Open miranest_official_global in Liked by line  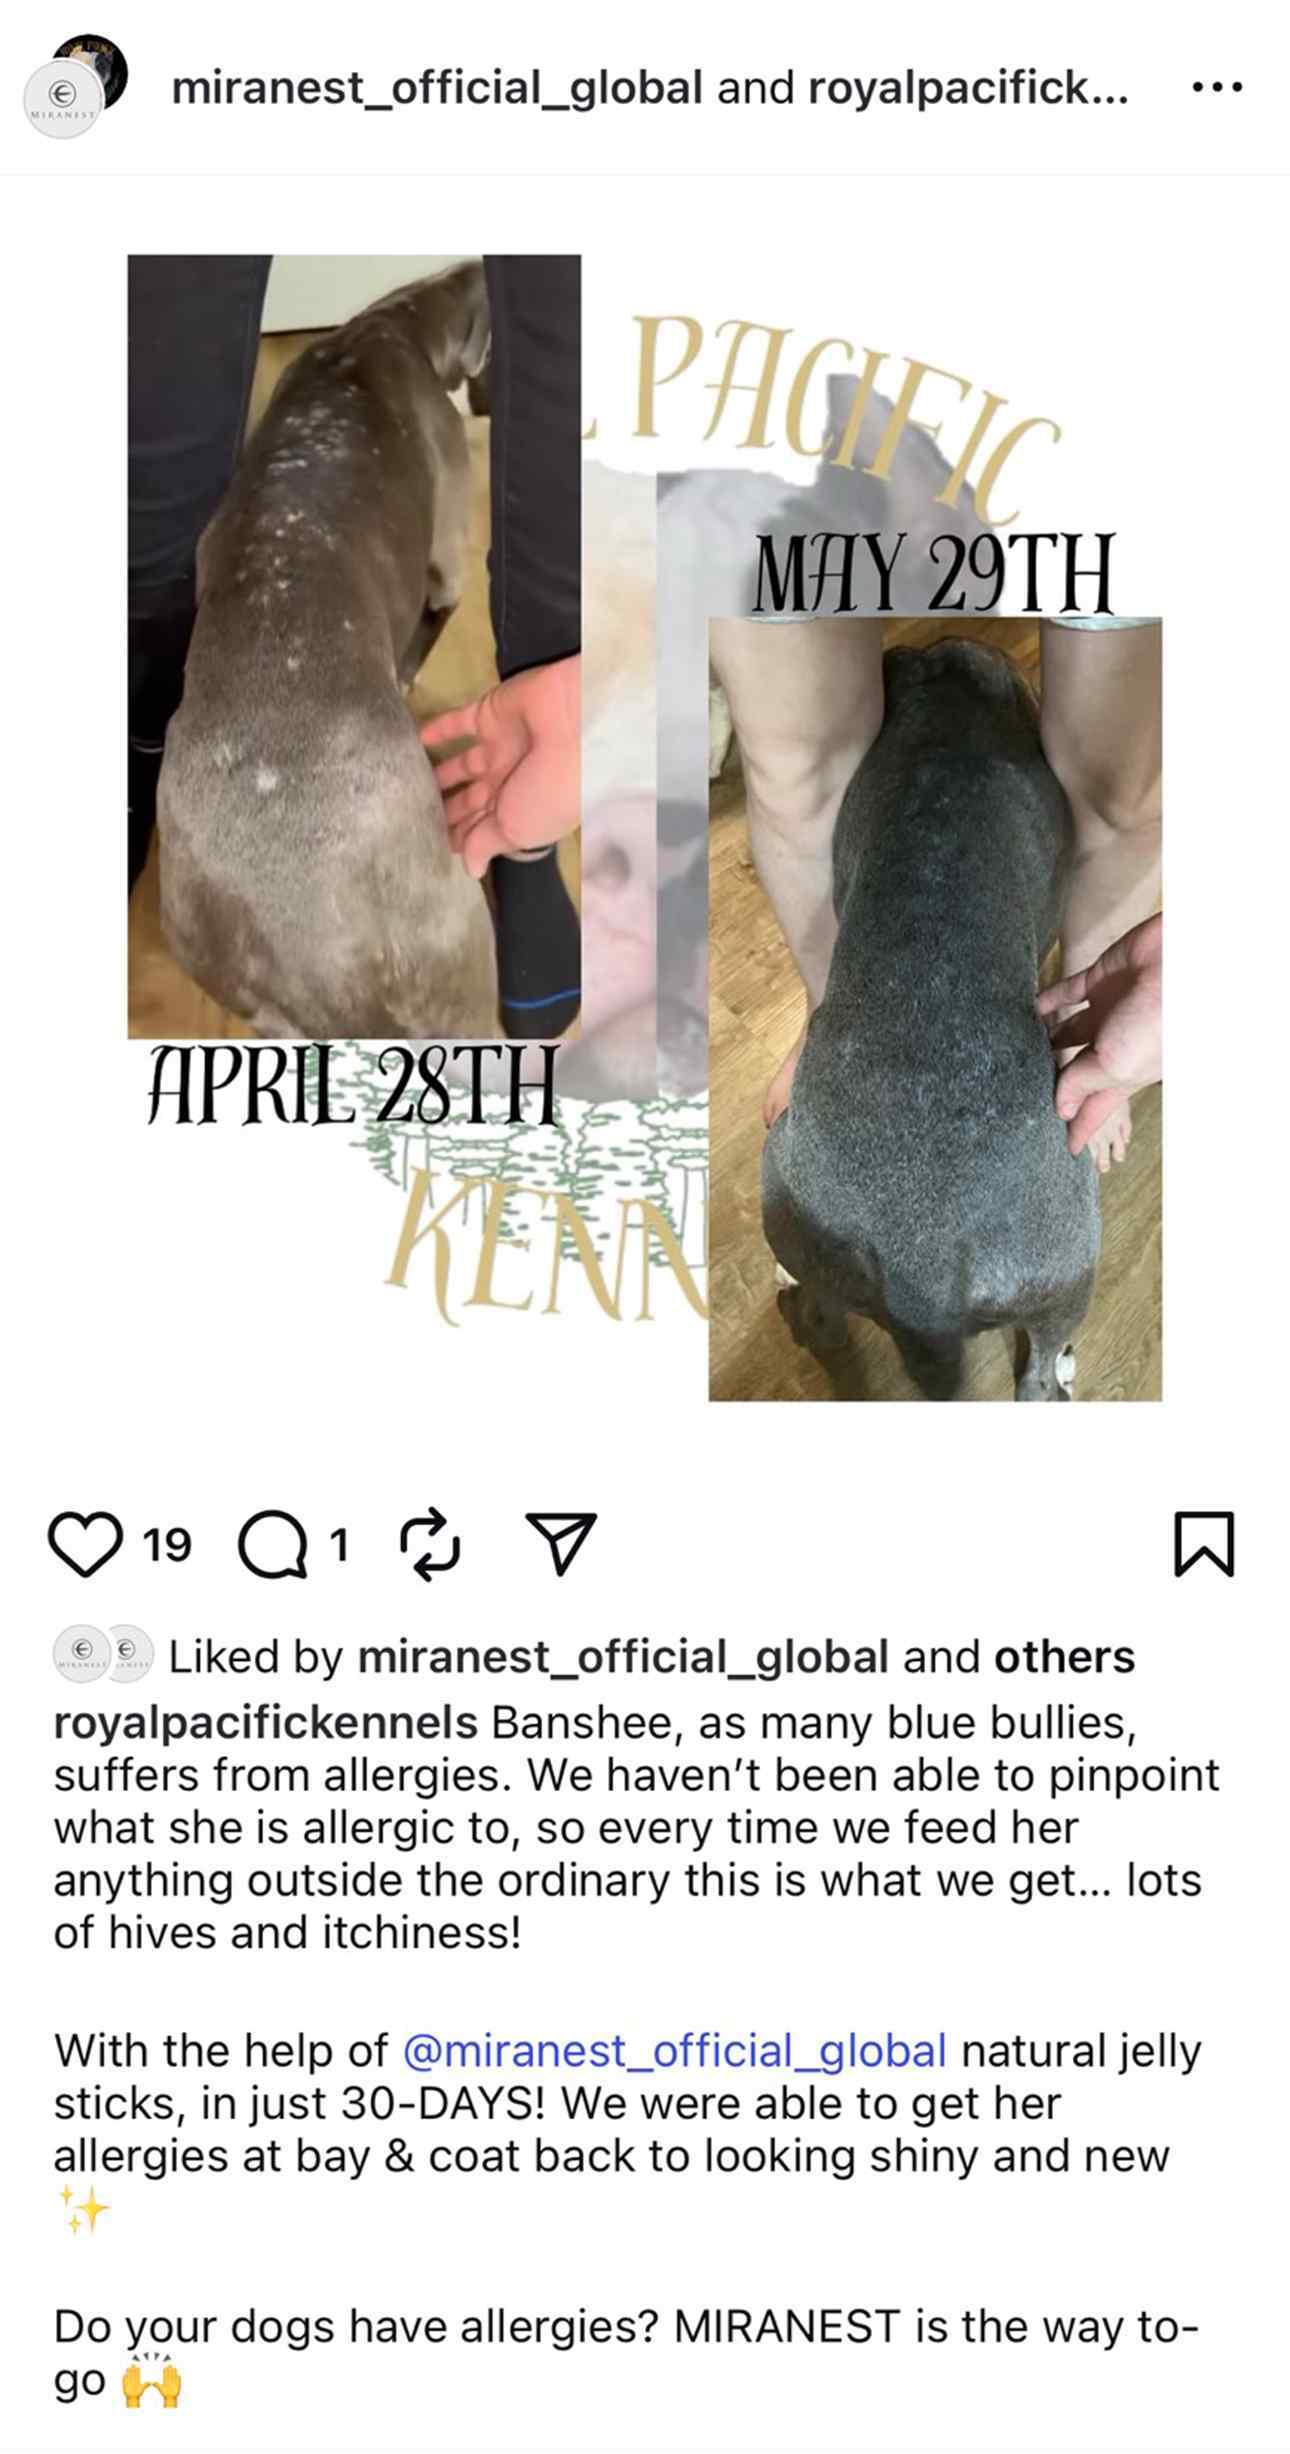(623, 1657)
